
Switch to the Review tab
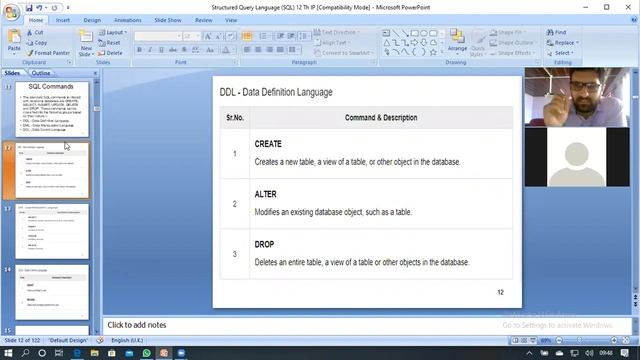click(203, 20)
